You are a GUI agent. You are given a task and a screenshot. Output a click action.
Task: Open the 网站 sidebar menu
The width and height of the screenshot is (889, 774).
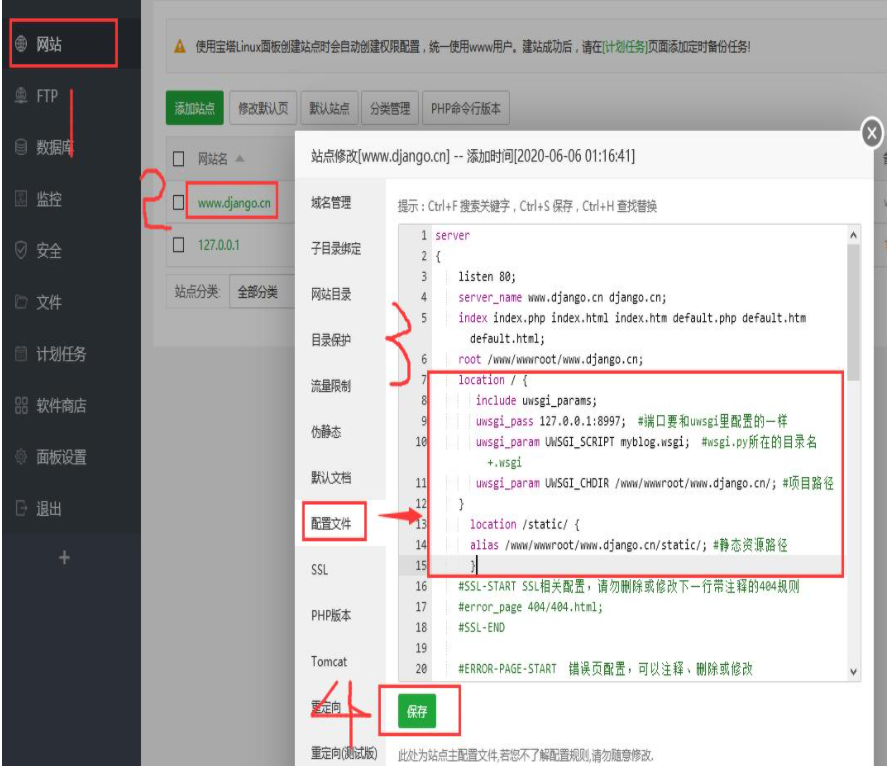point(49,44)
